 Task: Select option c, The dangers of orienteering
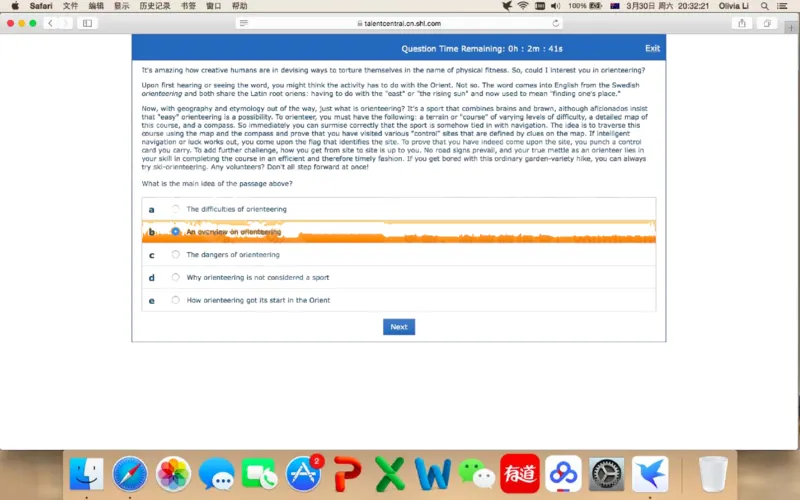pos(176,255)
